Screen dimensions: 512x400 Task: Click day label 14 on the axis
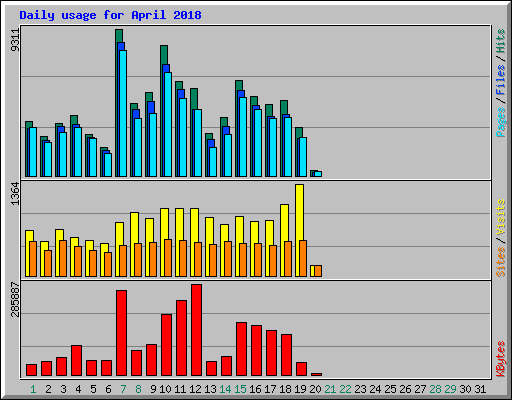[225, 389]
